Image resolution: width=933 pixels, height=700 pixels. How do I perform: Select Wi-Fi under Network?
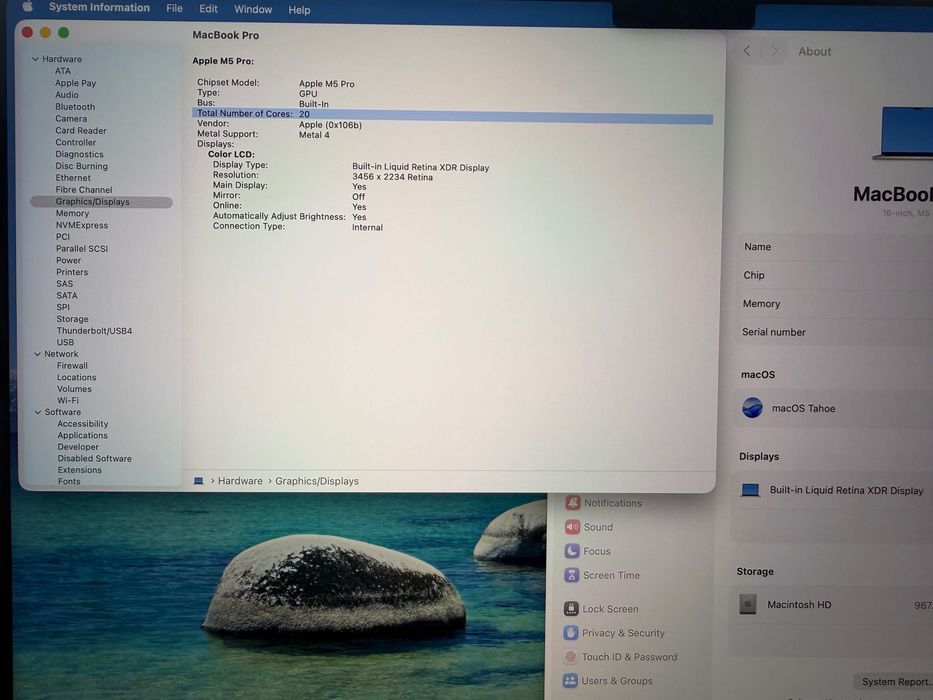[x=68, y=400]
